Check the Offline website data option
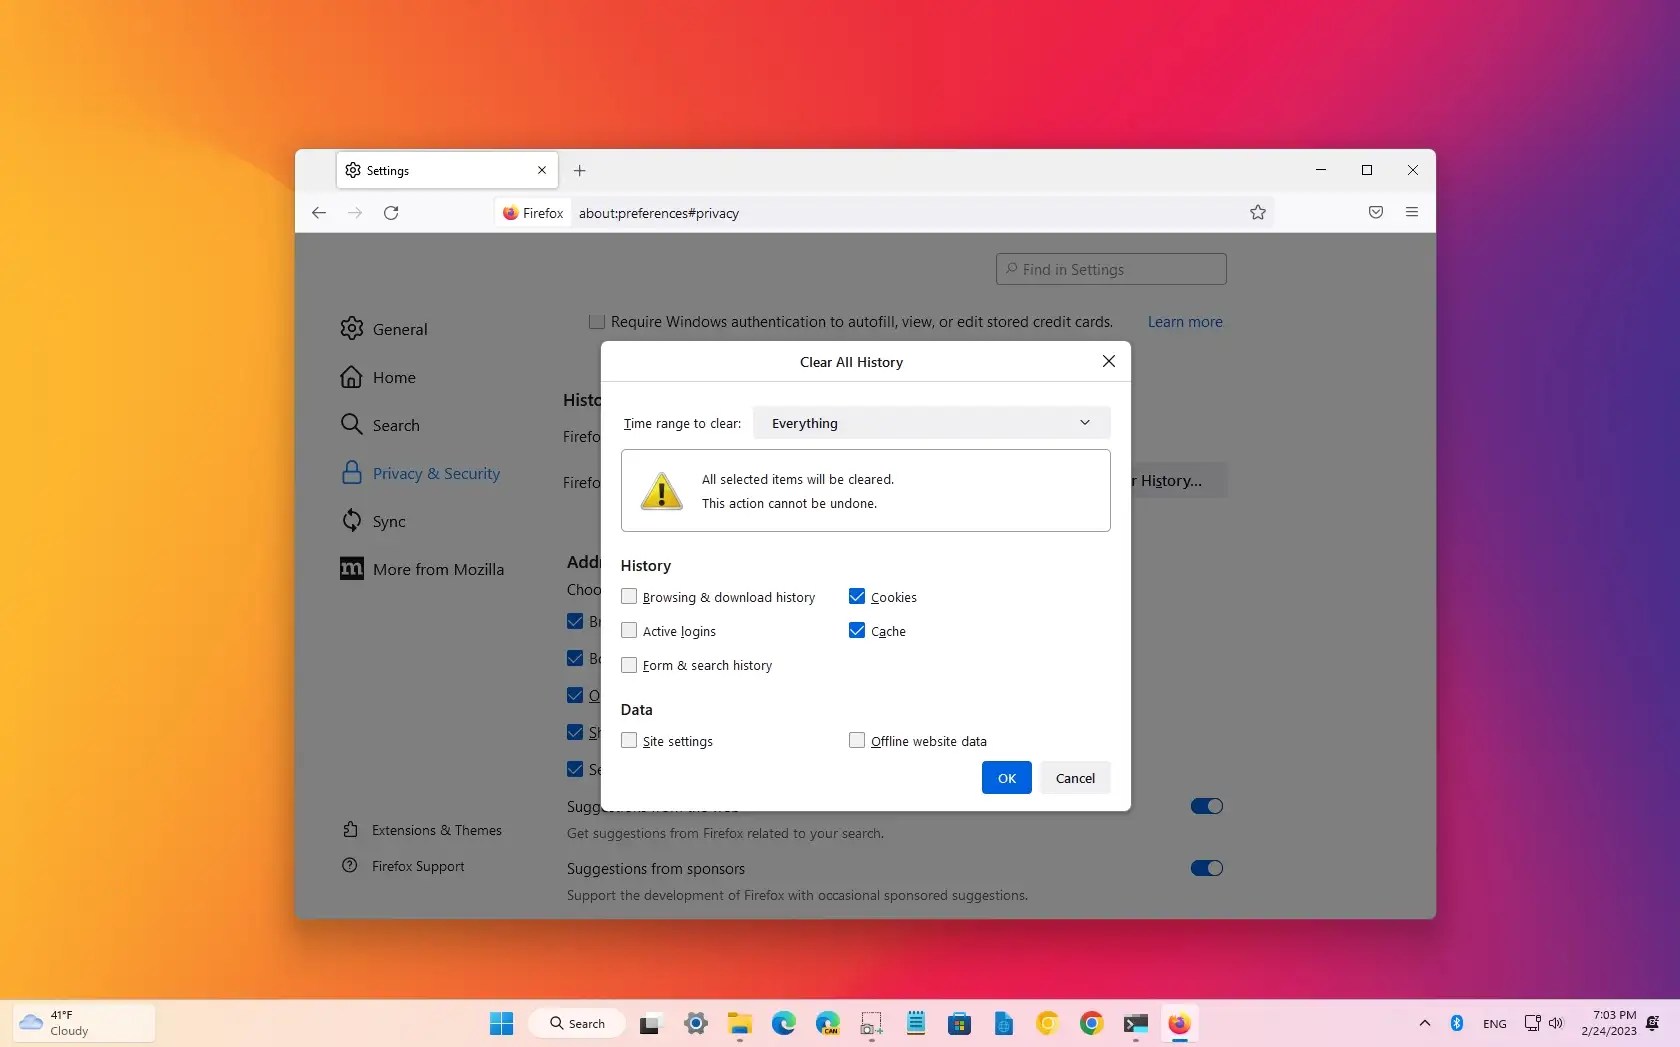This screenshot has width=1680, height=1047. pyautogui.click(x=858, y=740)
